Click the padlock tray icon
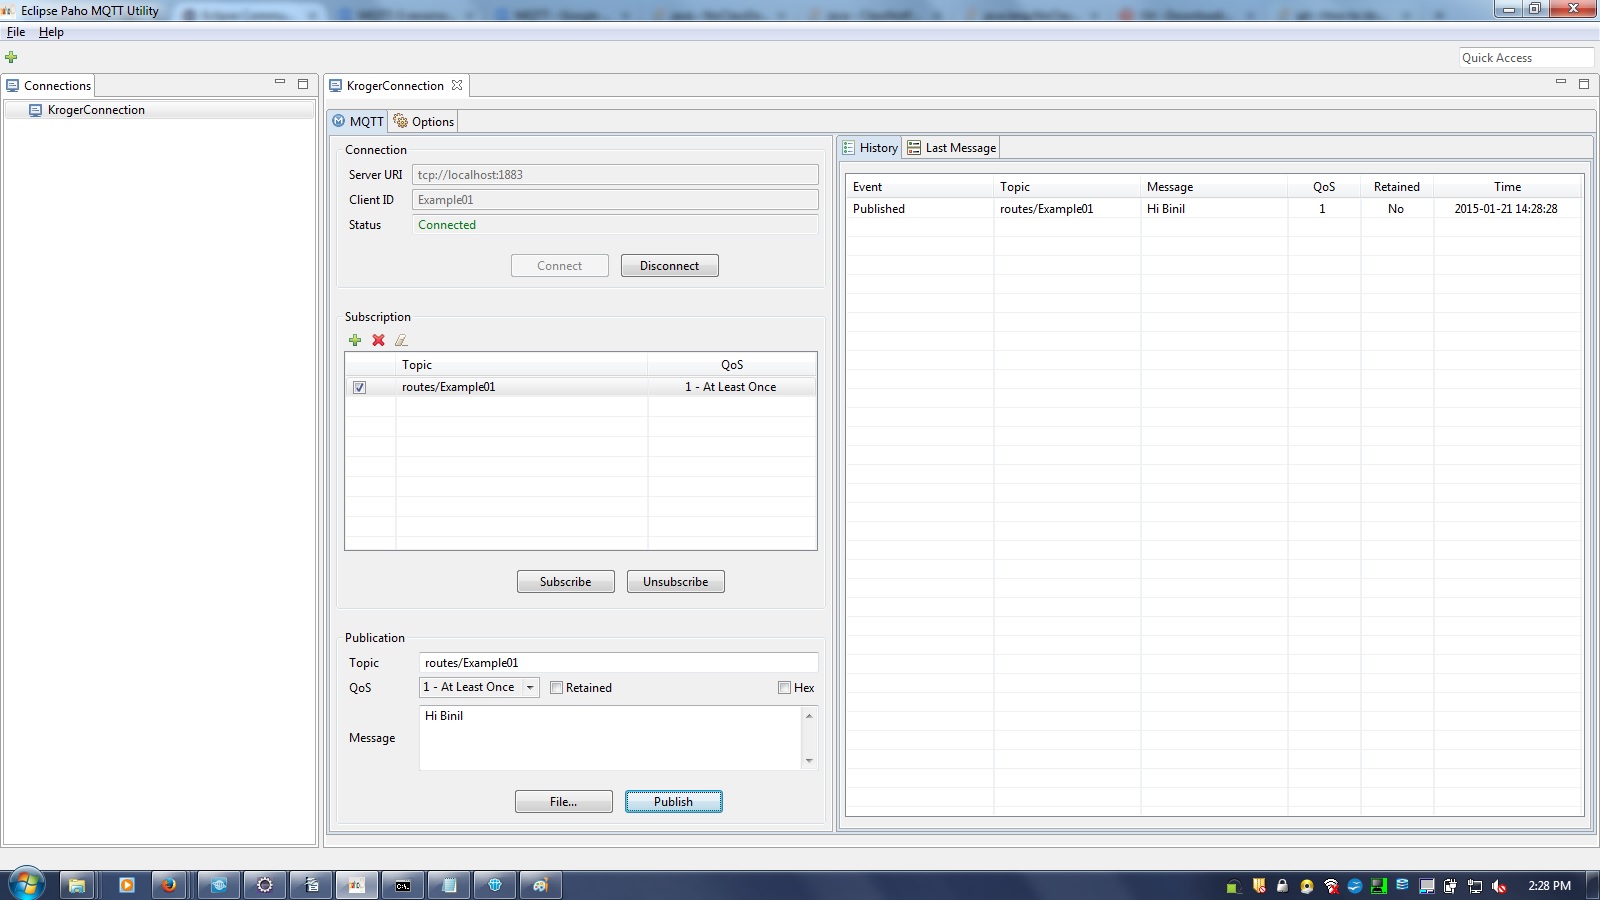 [x=1283, y=886]
